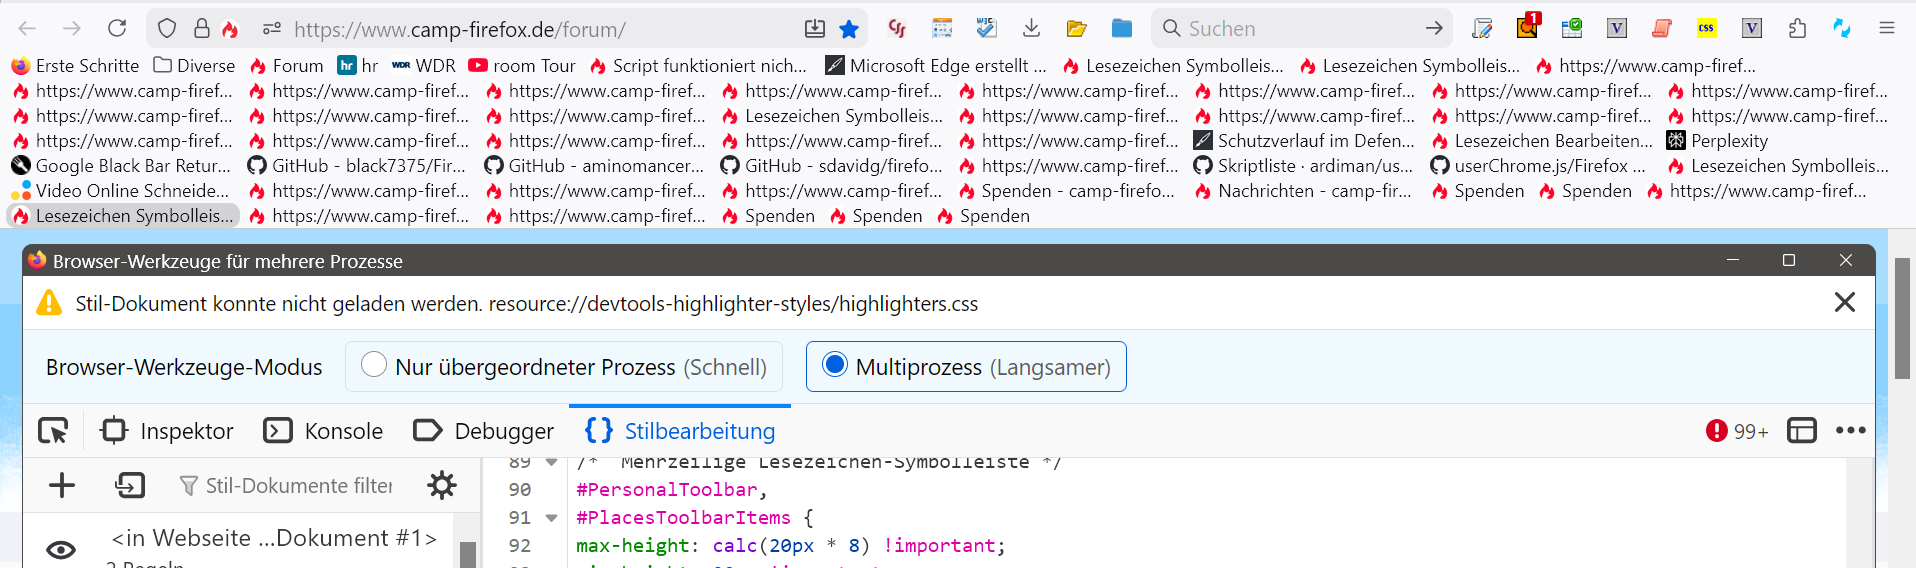Open the shield tracking protection icon
The image size is (1916, 568).
[168, 29]
